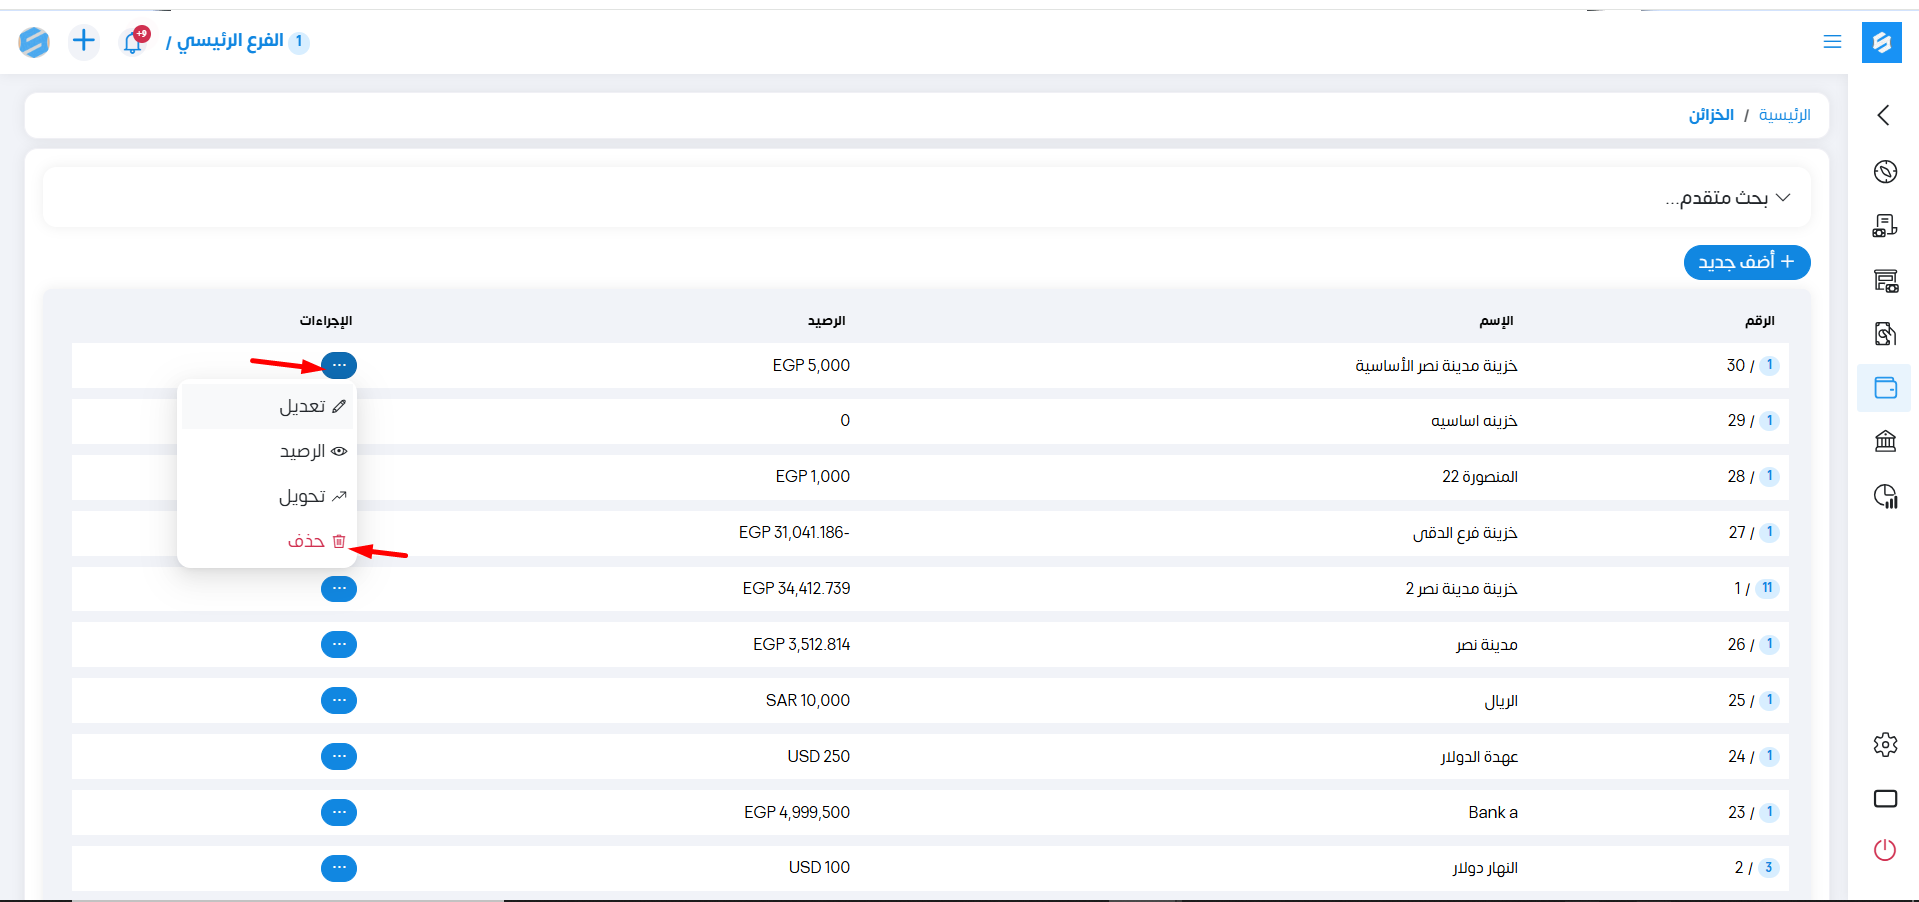Open actions dropdown for عهدة الدولار row
1919x902 pixels.
(x=339, y=757)
